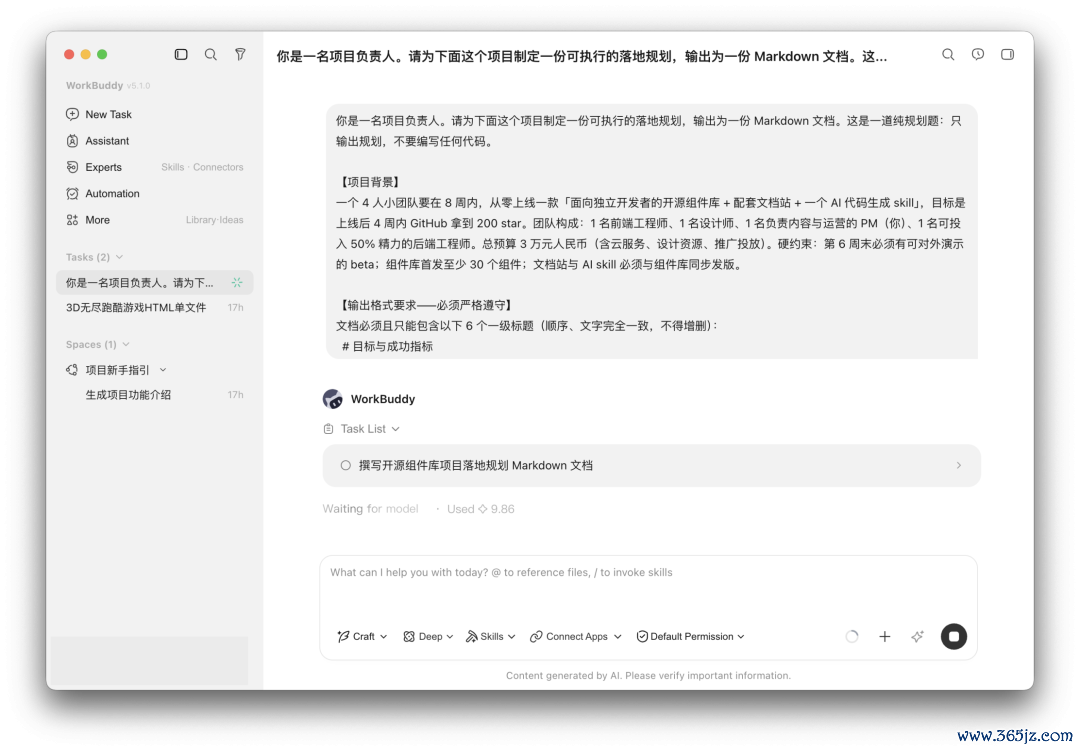Open the Skills dropdown
Image resolution: width=1080 pixels, height=751 pixels.
point(490,637)
